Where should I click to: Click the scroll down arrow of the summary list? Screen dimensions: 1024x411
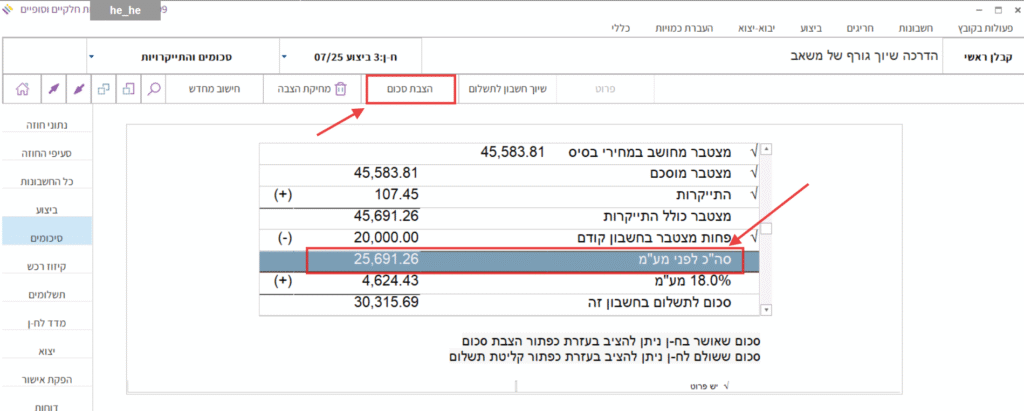click(767, 309)
